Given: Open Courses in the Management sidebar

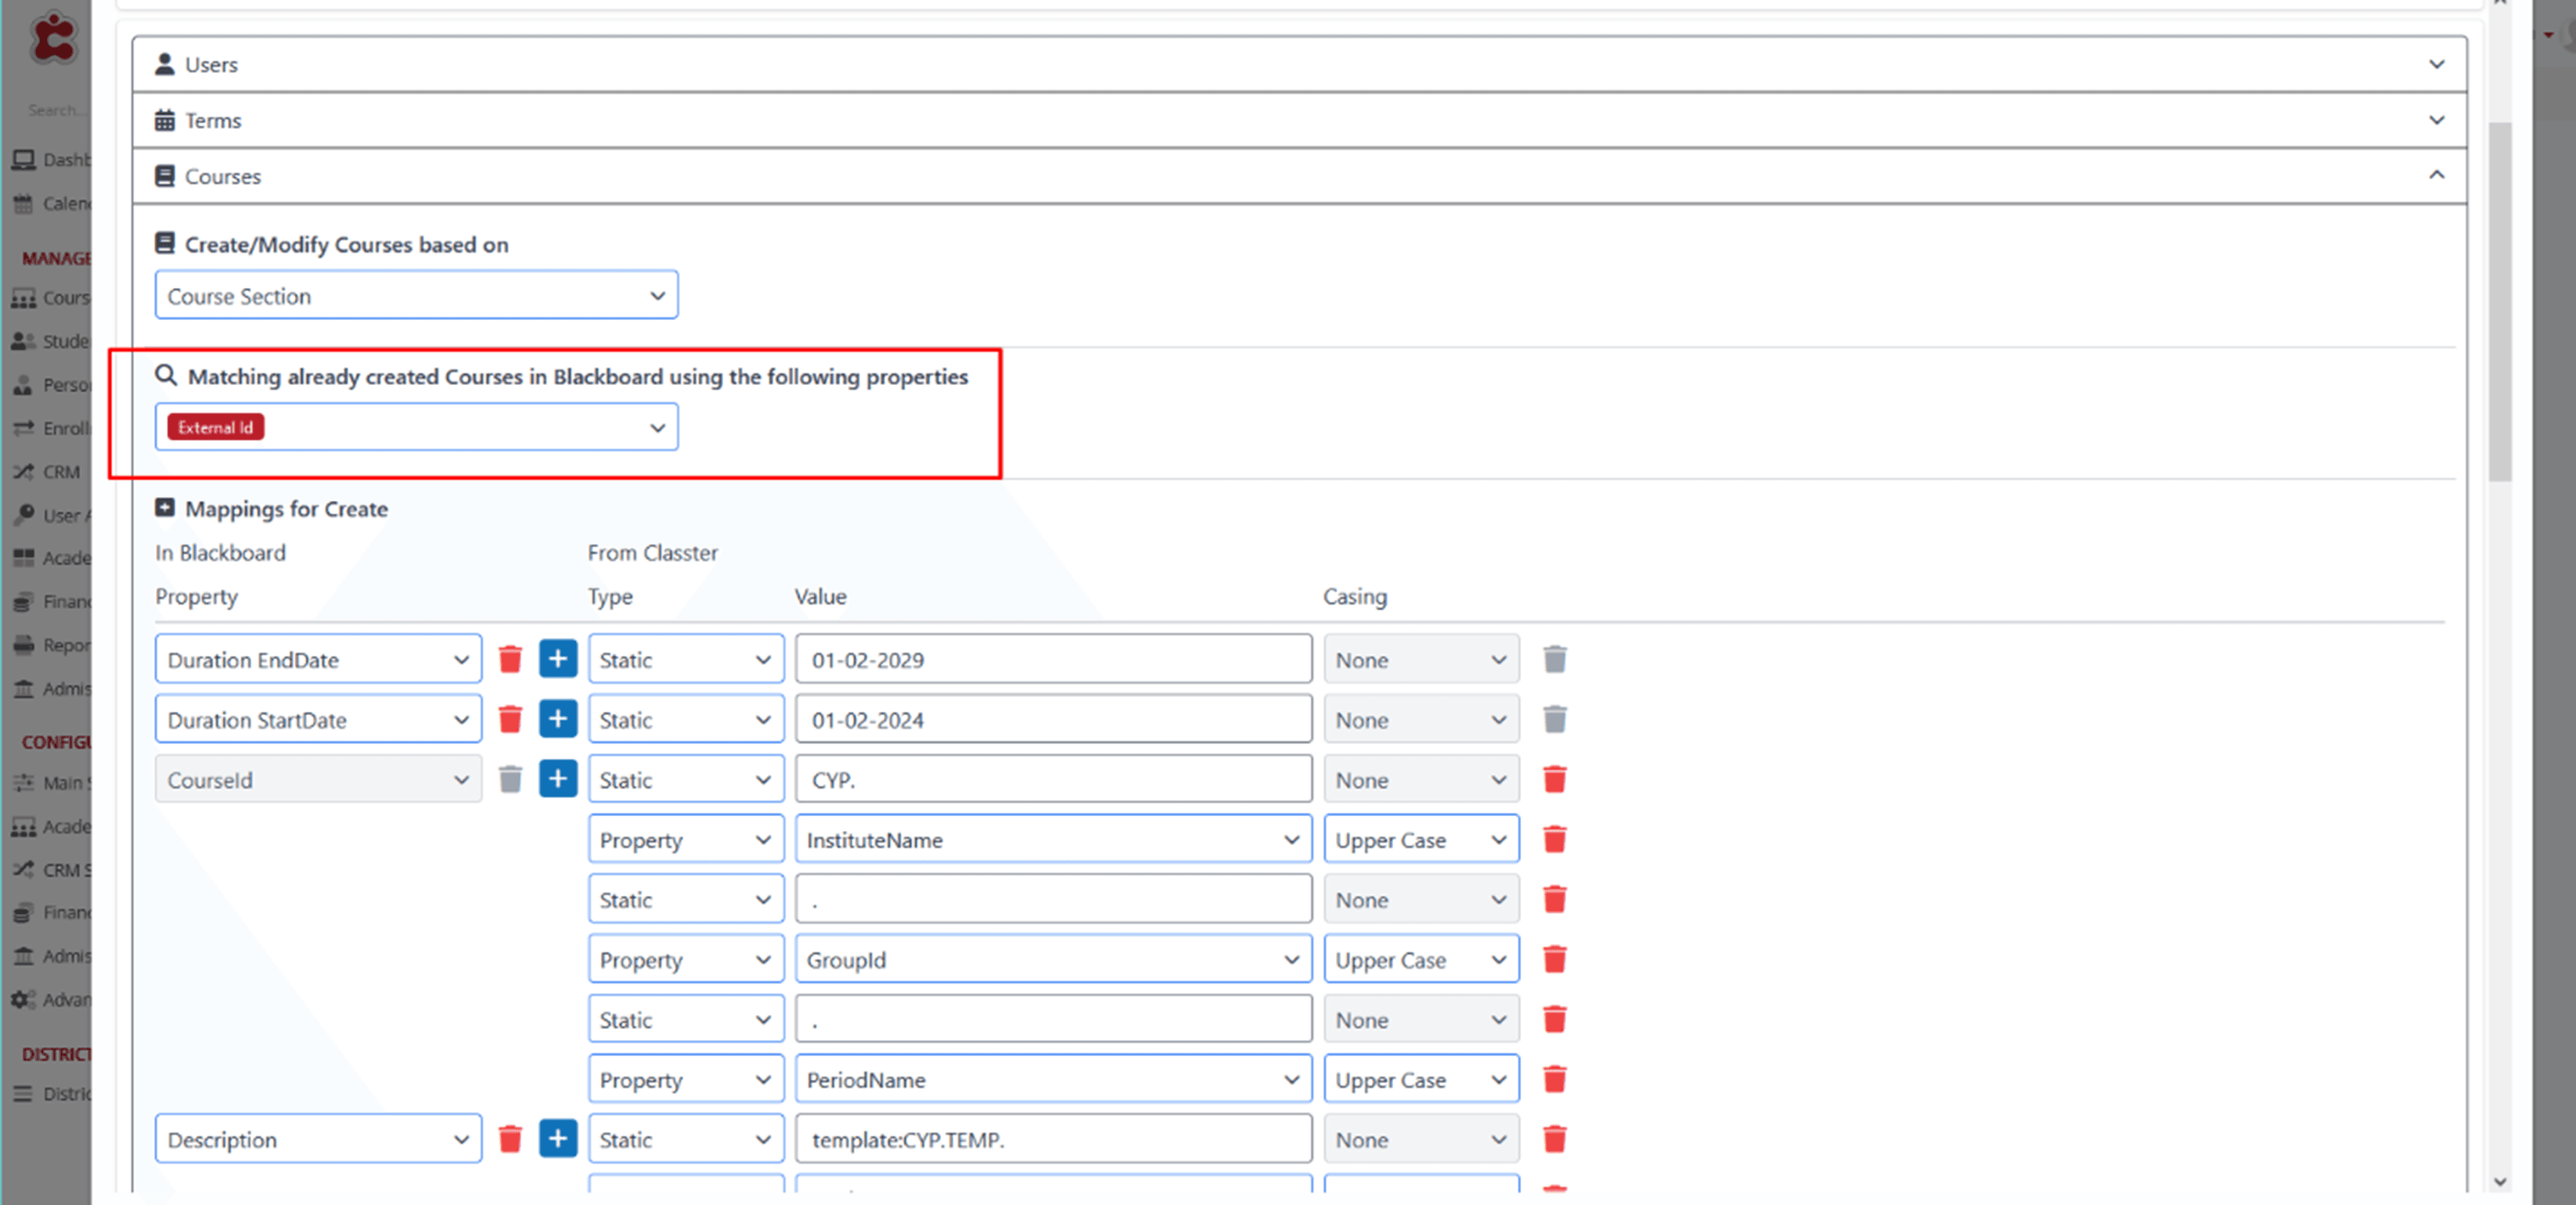Looking at the screenshot, I should (51, 298).
